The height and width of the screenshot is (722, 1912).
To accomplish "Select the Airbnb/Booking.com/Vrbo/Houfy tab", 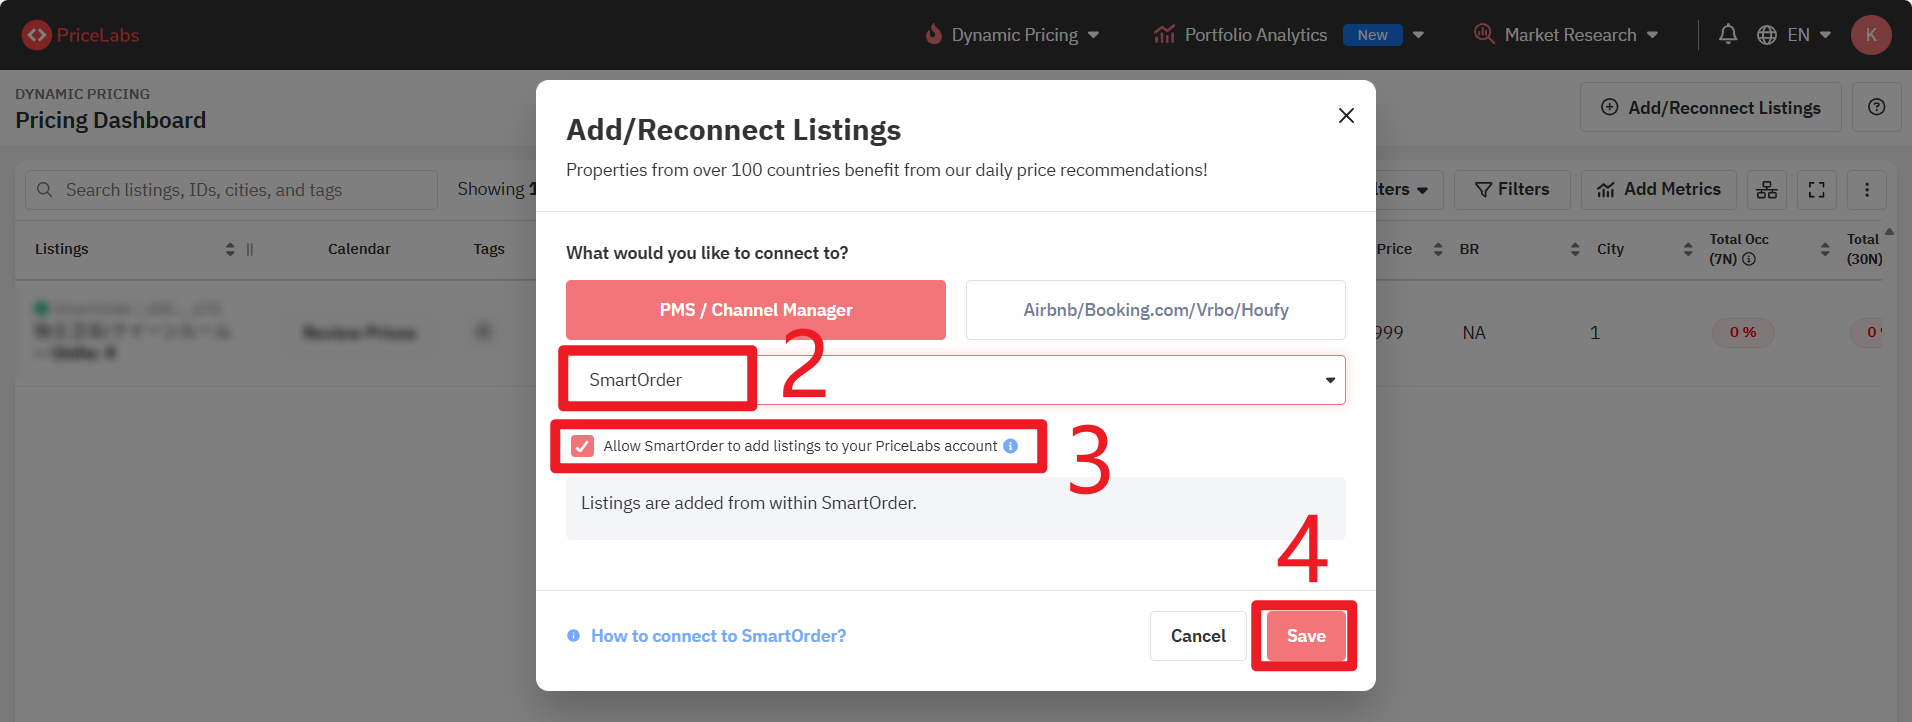I will (1155, 310).
